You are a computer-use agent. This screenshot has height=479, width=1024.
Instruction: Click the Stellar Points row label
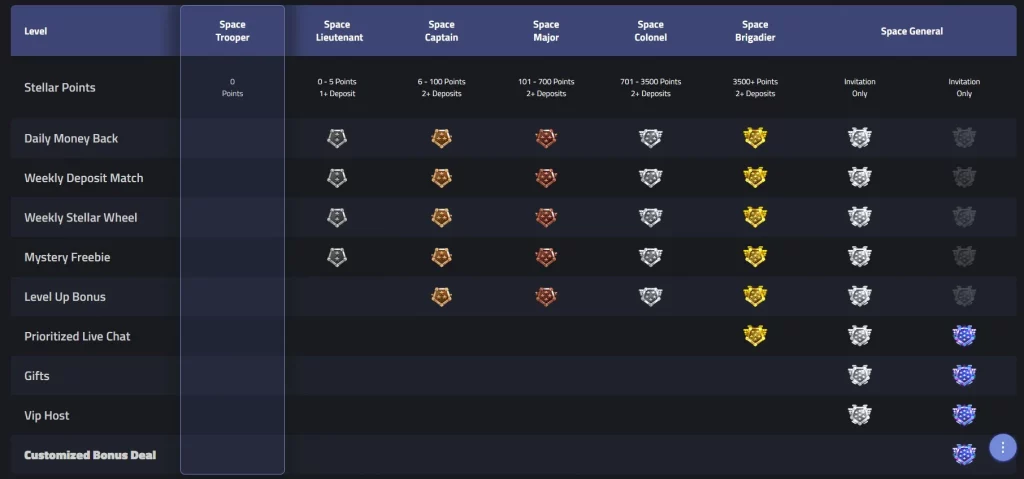[x=60, y=87]
